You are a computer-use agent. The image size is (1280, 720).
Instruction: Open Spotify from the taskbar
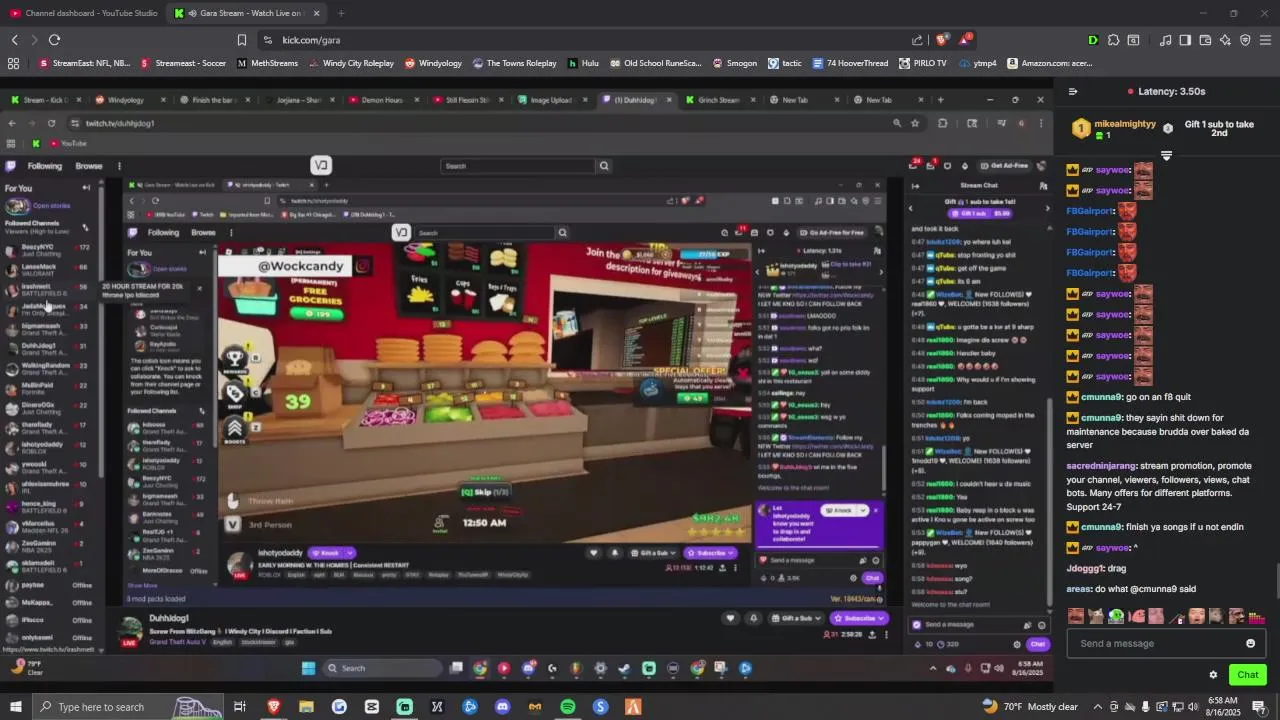coord(568,707)
